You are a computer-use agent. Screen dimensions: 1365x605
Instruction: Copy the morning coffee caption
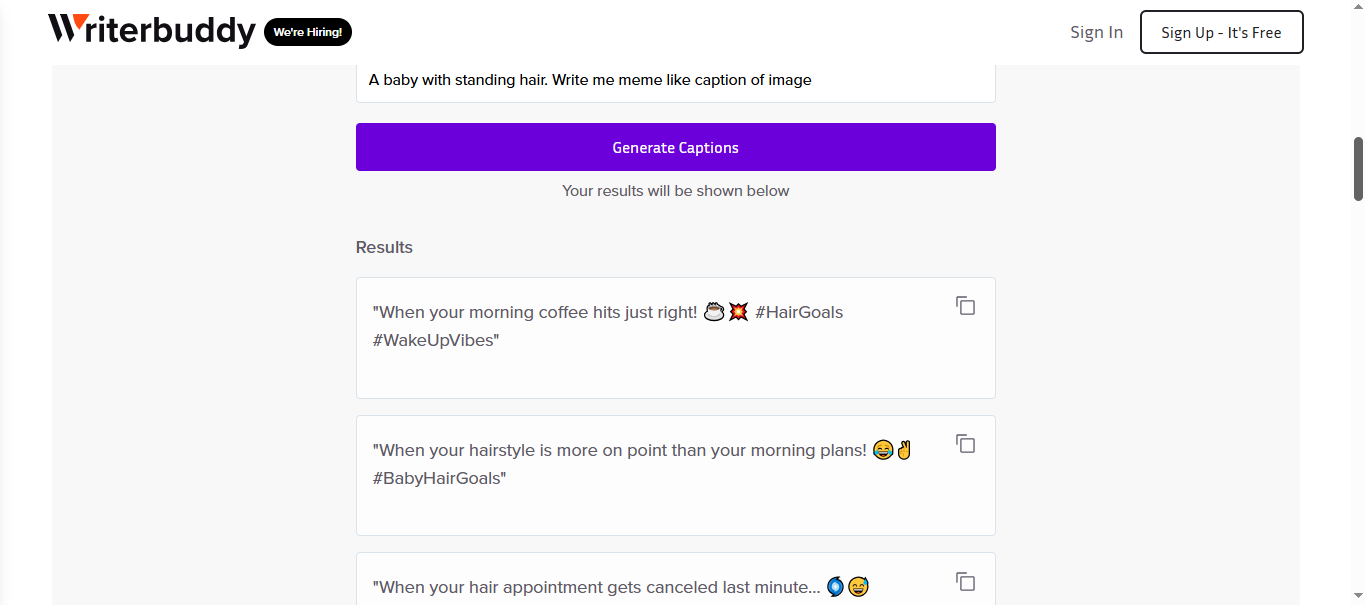pyautogui.click(x=965, y=306)
